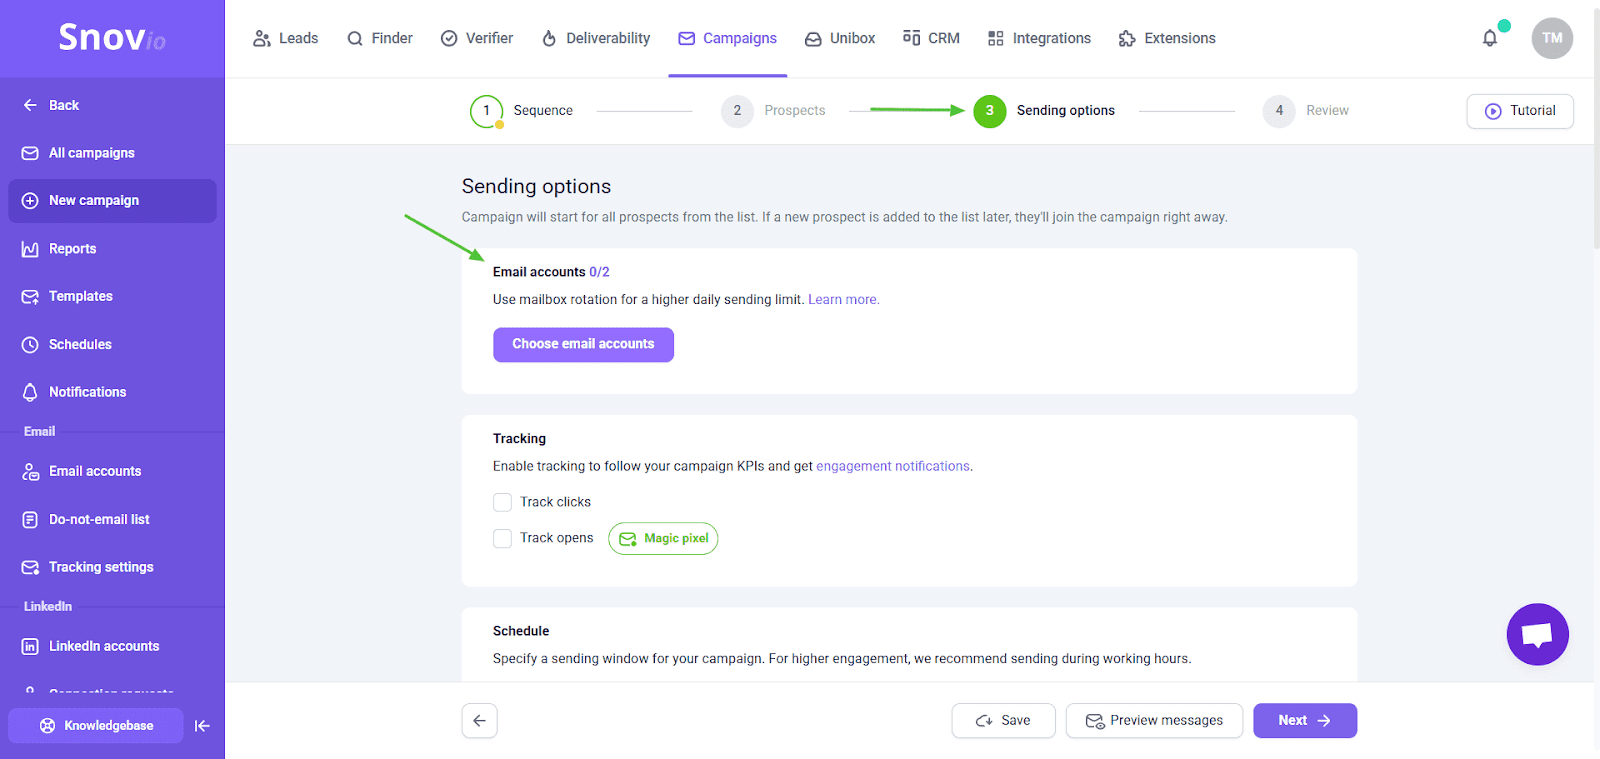1600x759 pixels.
Task: Go to step 1 Sequence
Action: pyautogui.click(x=522, y=111)
